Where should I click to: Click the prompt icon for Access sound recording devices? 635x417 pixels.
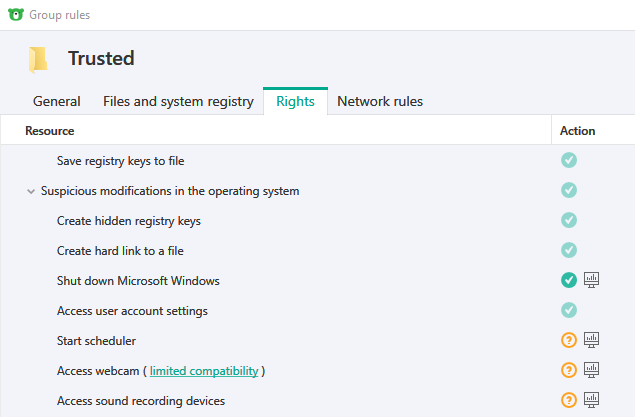click(x=569, y=400)
